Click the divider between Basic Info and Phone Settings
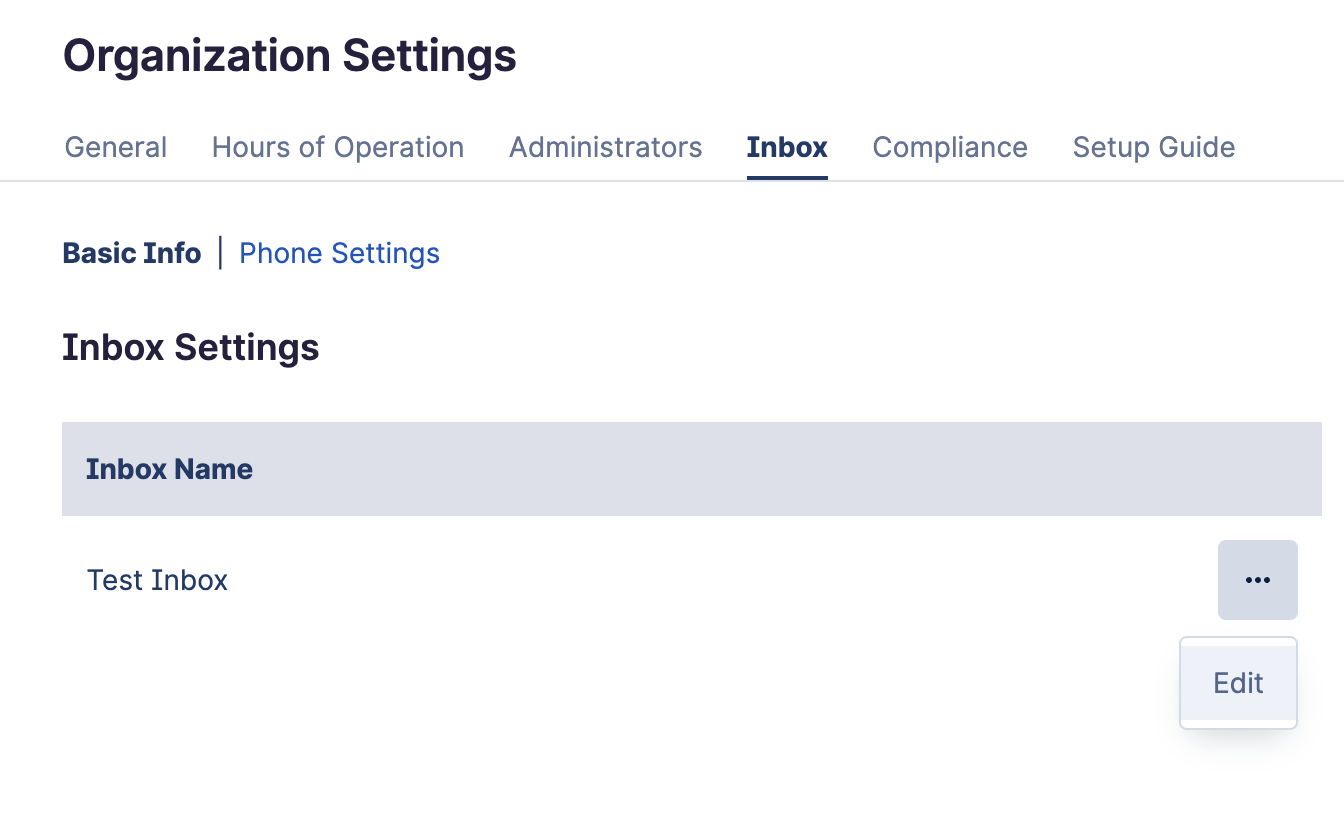 [220, 253]
